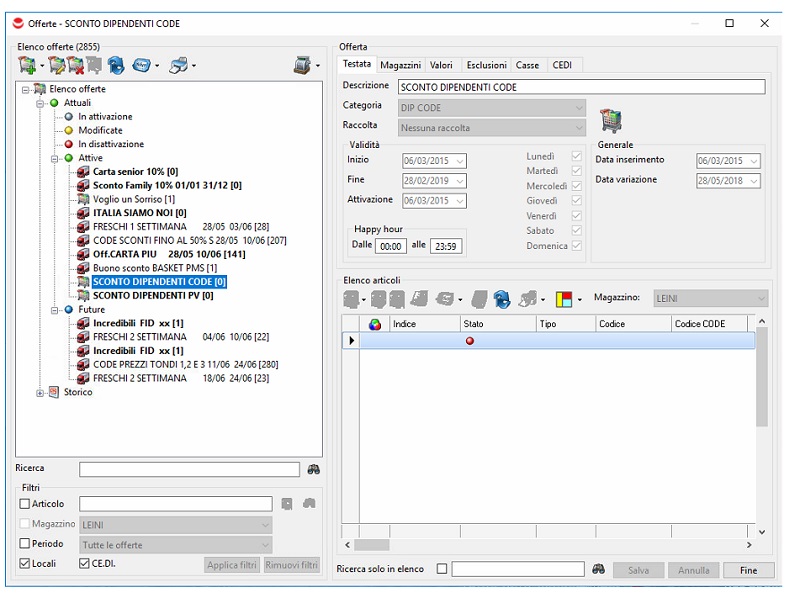The image size is (800, 598).
Task: Refresh the offers list with blue arrows icon
Action: [116, 66]
